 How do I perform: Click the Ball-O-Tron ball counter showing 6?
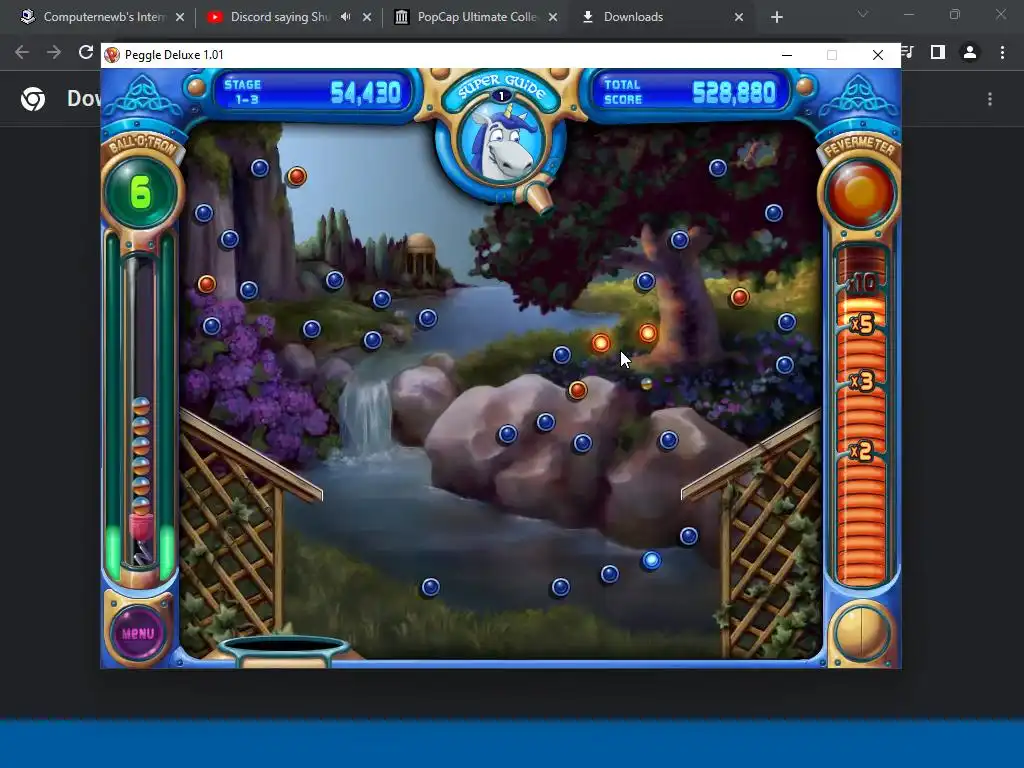140,192
